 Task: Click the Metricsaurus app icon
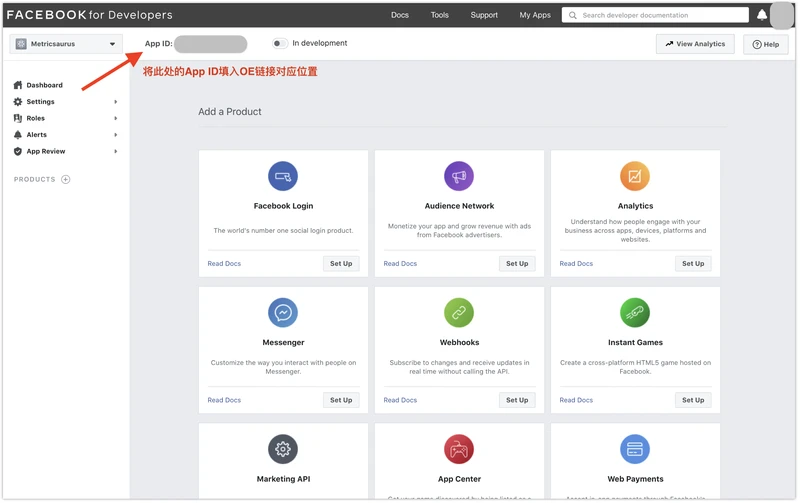(x=21, y=44)
